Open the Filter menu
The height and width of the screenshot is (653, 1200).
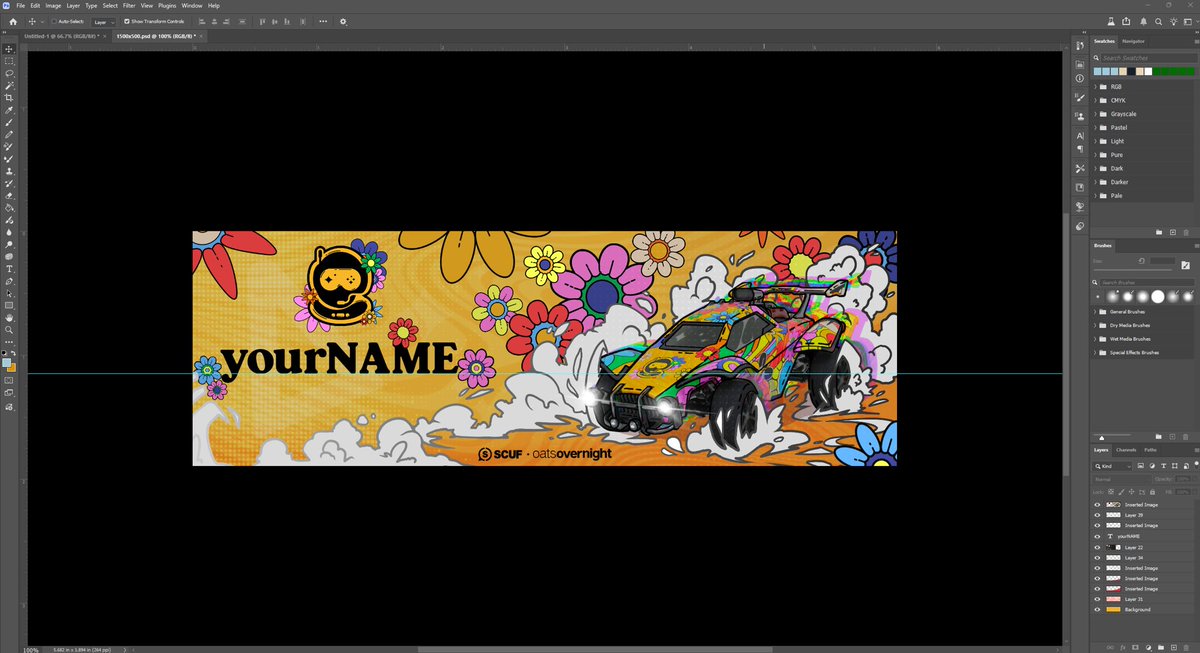coord(129,5)
